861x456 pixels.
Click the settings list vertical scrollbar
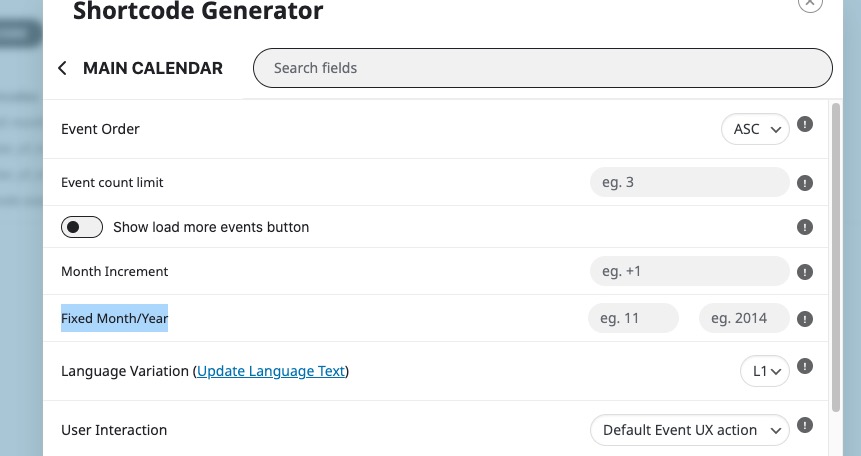pos(836,257)
